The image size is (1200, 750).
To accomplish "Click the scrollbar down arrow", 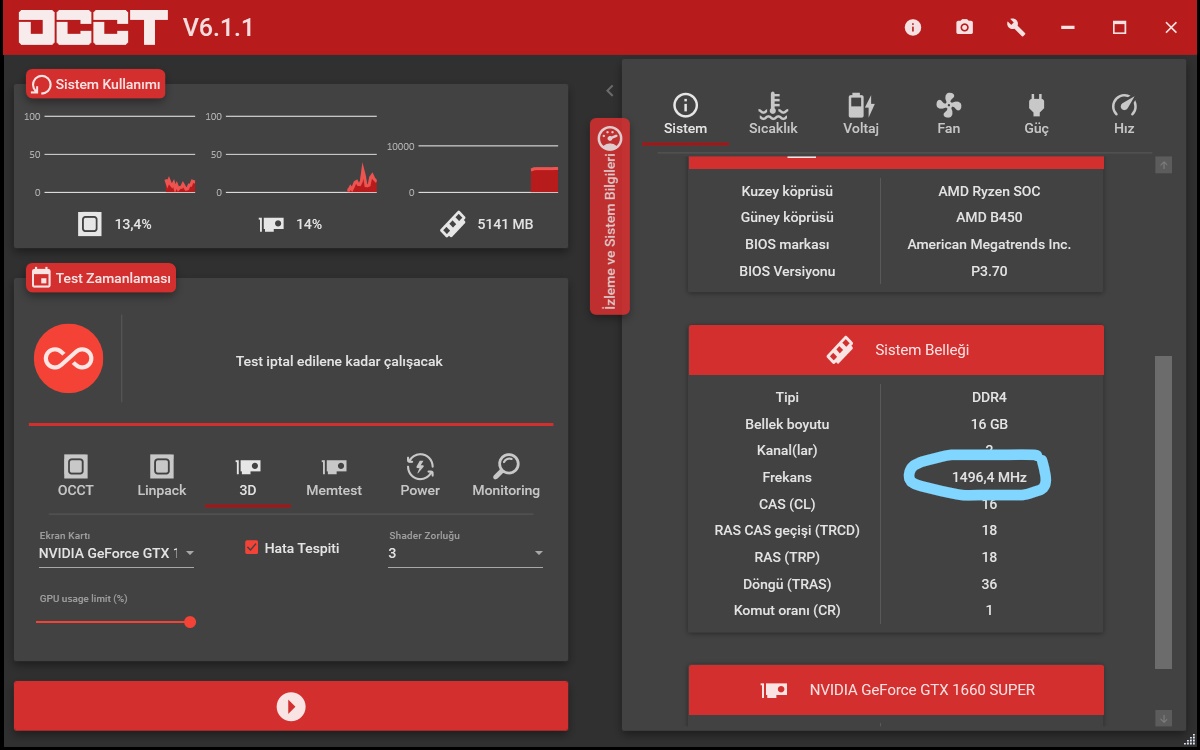I will 1163,718.
